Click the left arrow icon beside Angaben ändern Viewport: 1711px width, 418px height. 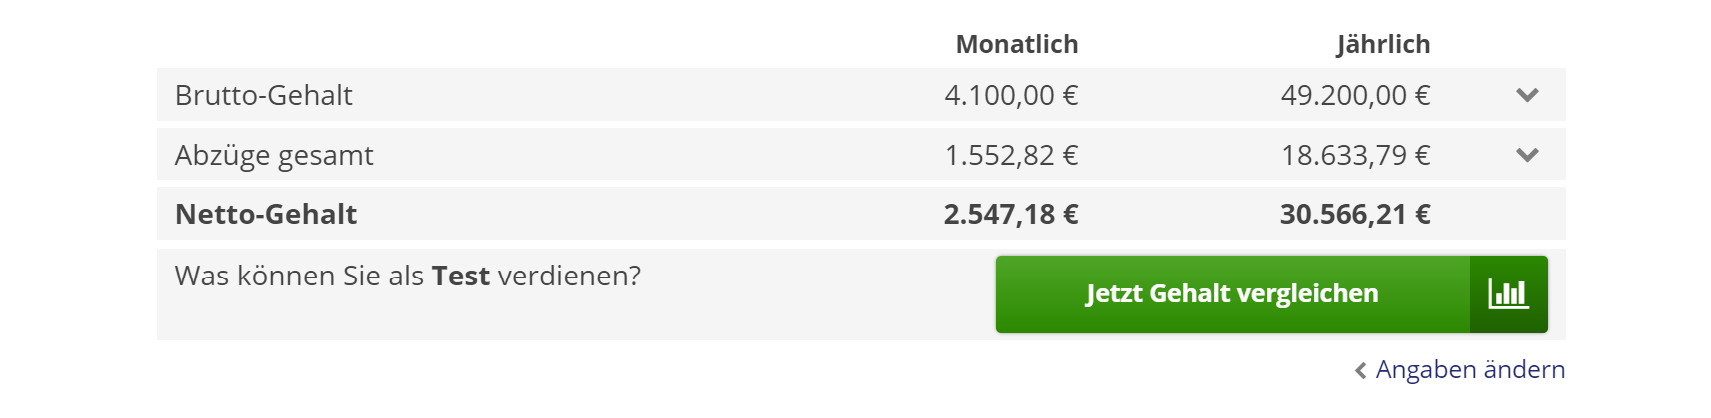click(1360, 371)
